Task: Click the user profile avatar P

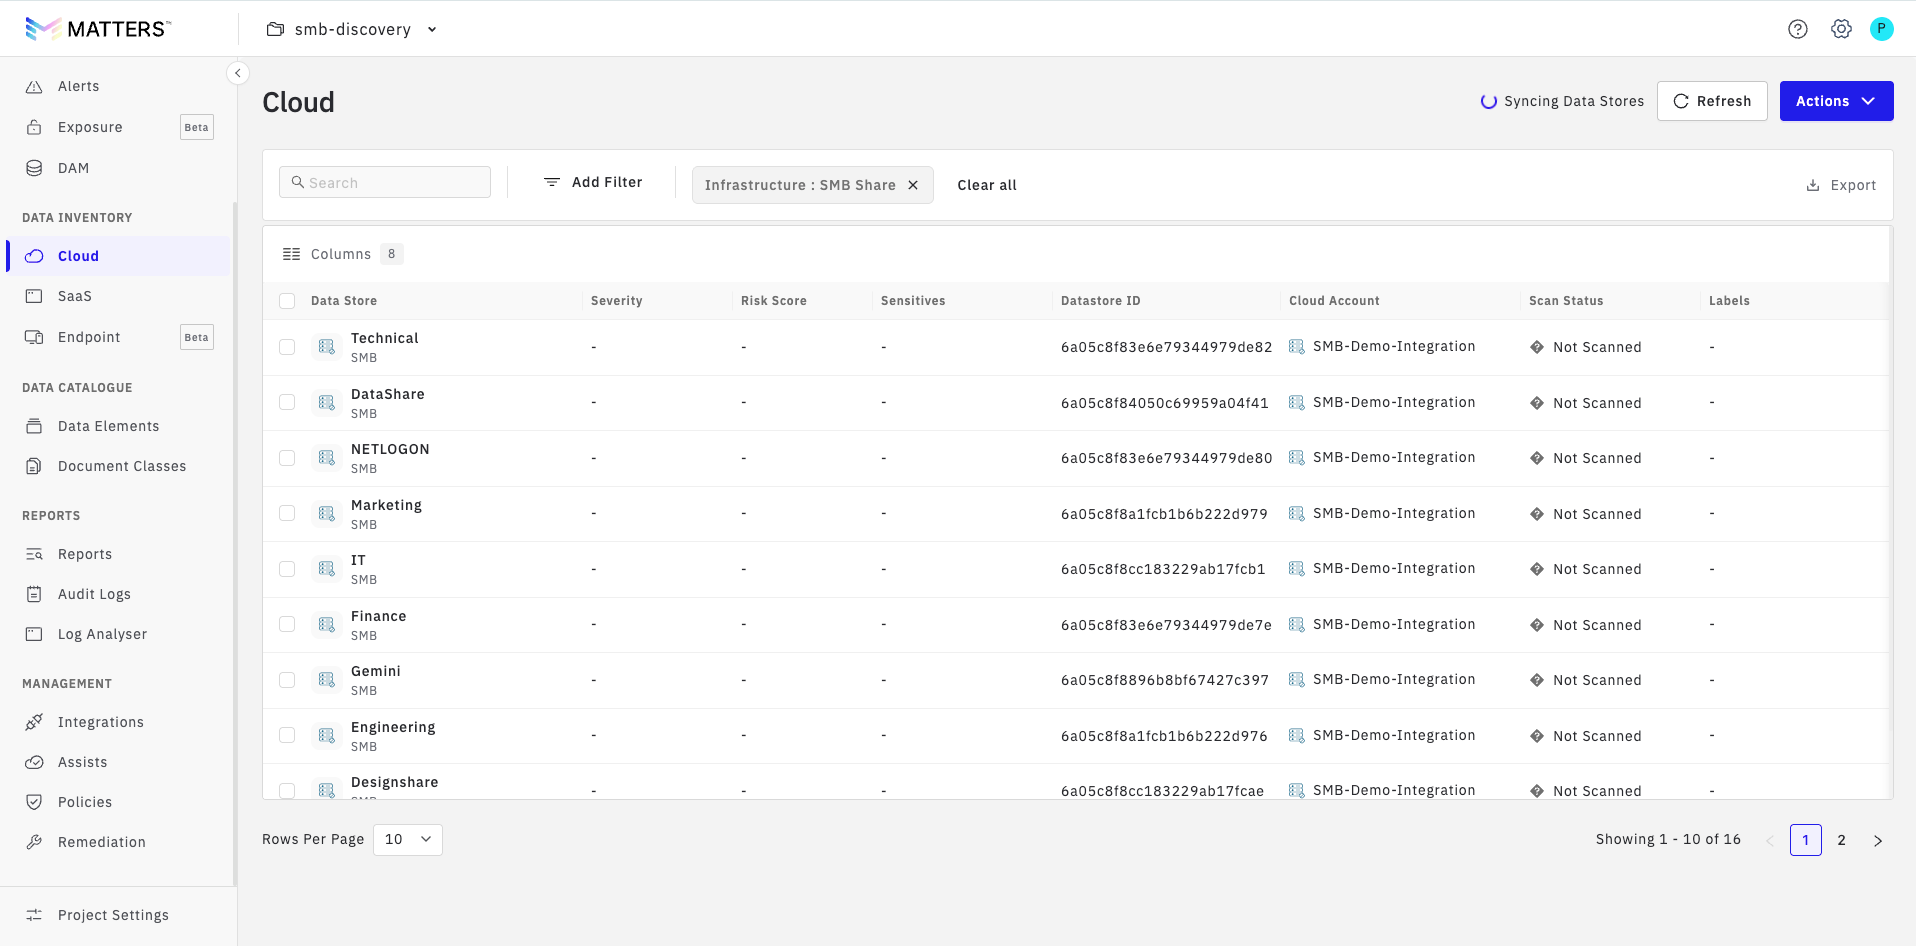Action: tap(1881, 29)
